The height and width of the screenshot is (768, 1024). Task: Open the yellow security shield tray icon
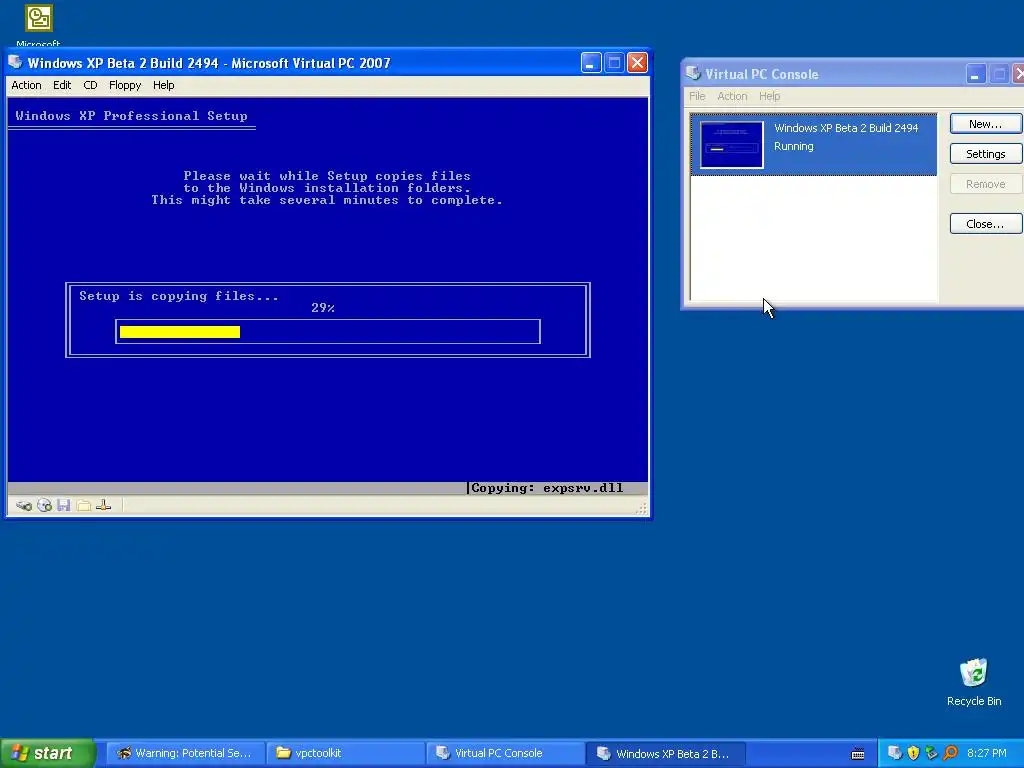(x=913, y=753)
